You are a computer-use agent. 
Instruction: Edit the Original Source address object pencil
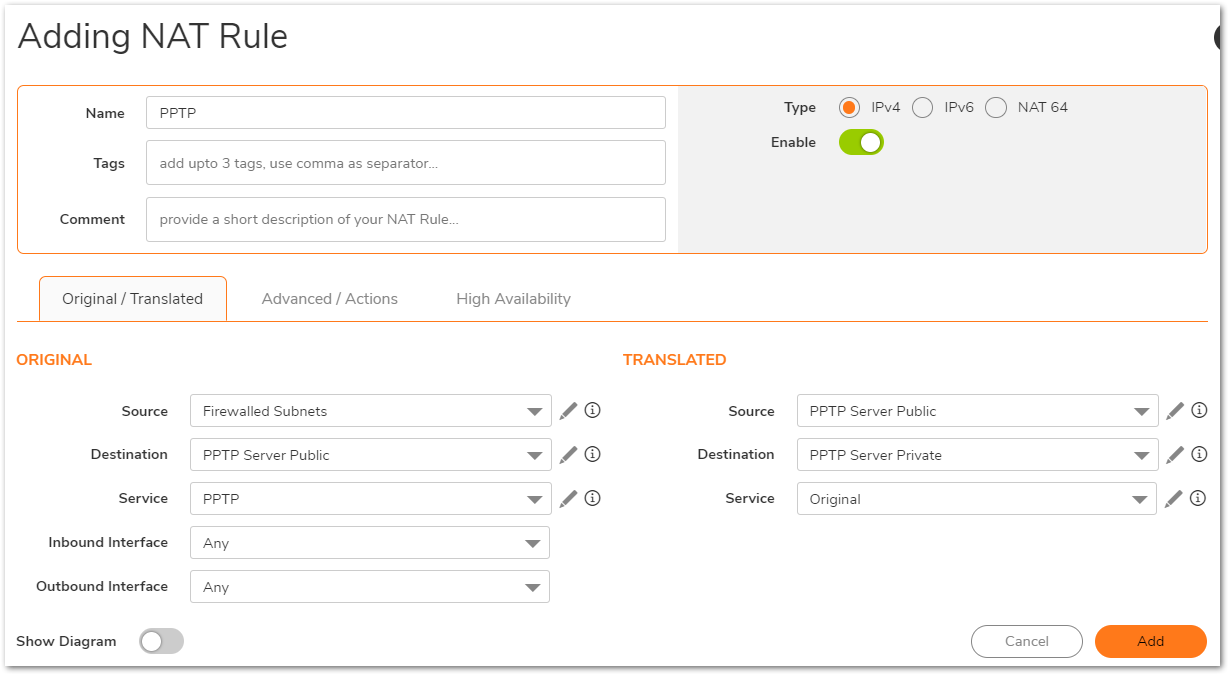[x=568, y=411]
